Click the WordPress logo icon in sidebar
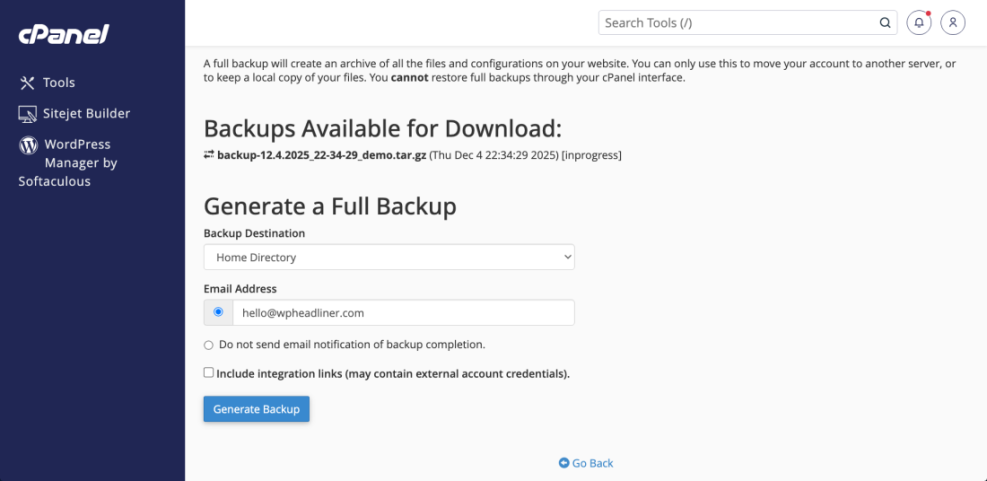This screenshot has height=481, width=987. coord(28,145)
